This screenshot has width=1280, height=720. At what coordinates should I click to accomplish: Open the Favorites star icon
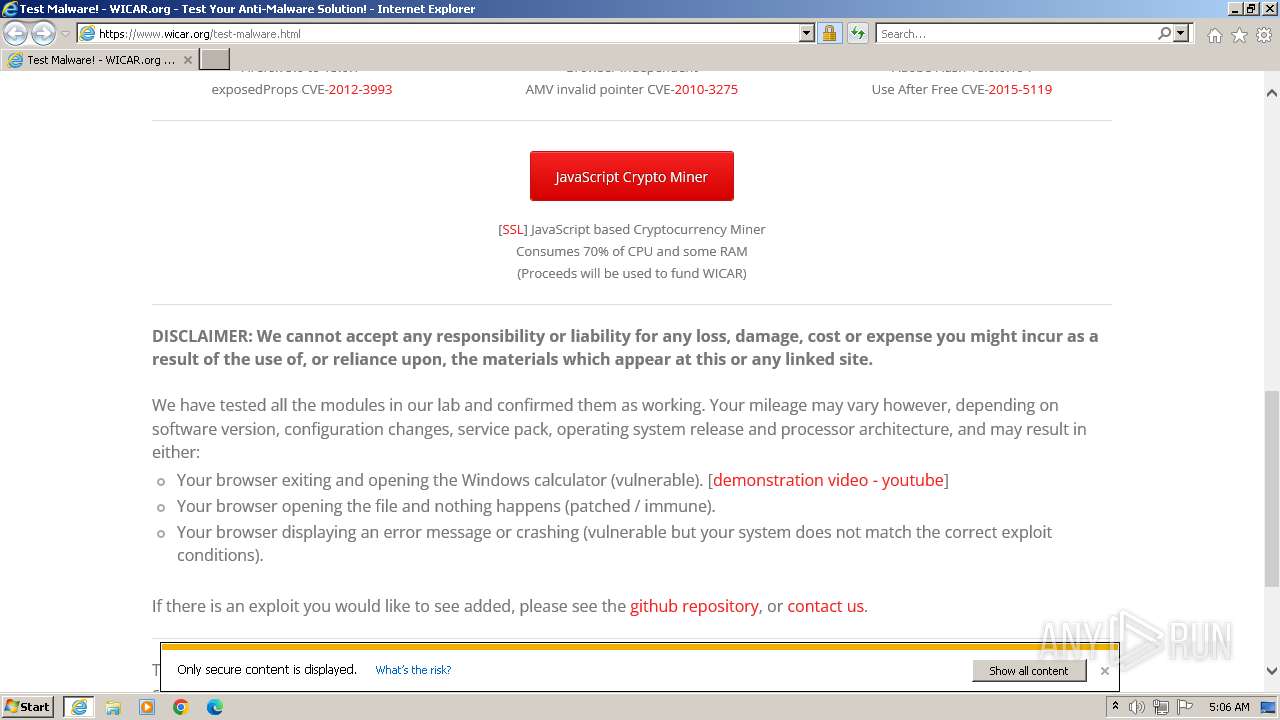coord(1239,35)
